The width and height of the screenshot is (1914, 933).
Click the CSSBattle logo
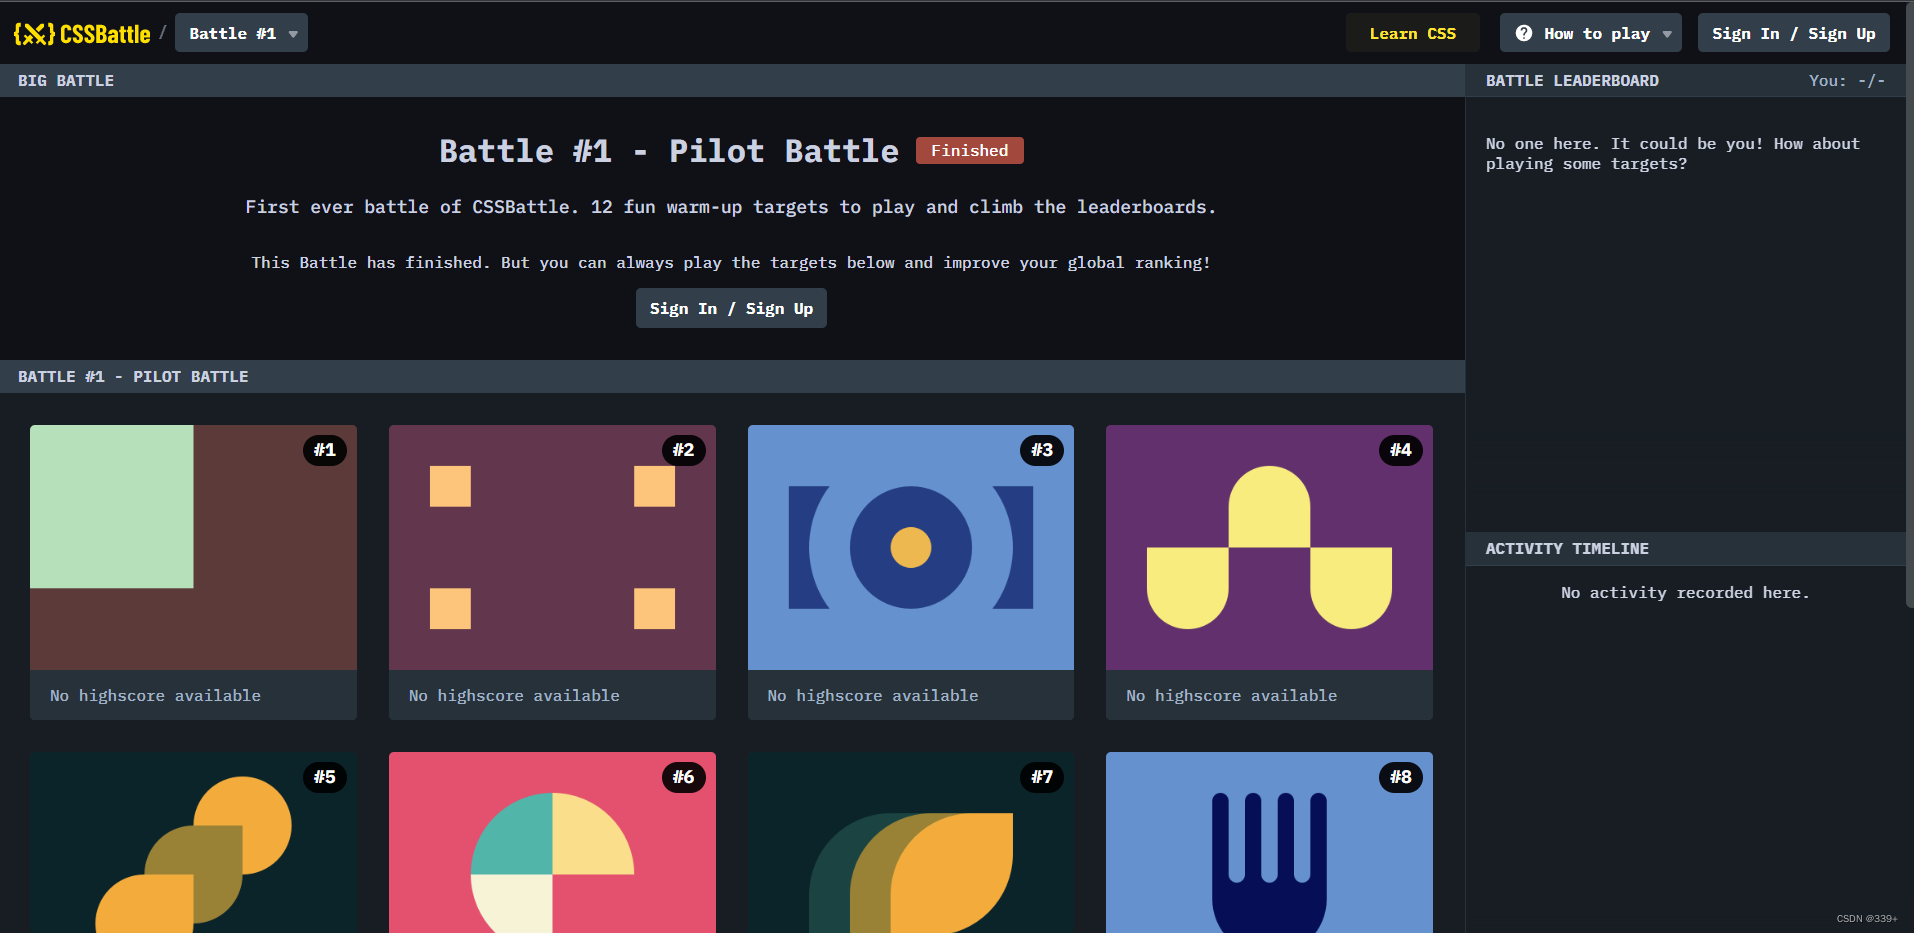82,34
